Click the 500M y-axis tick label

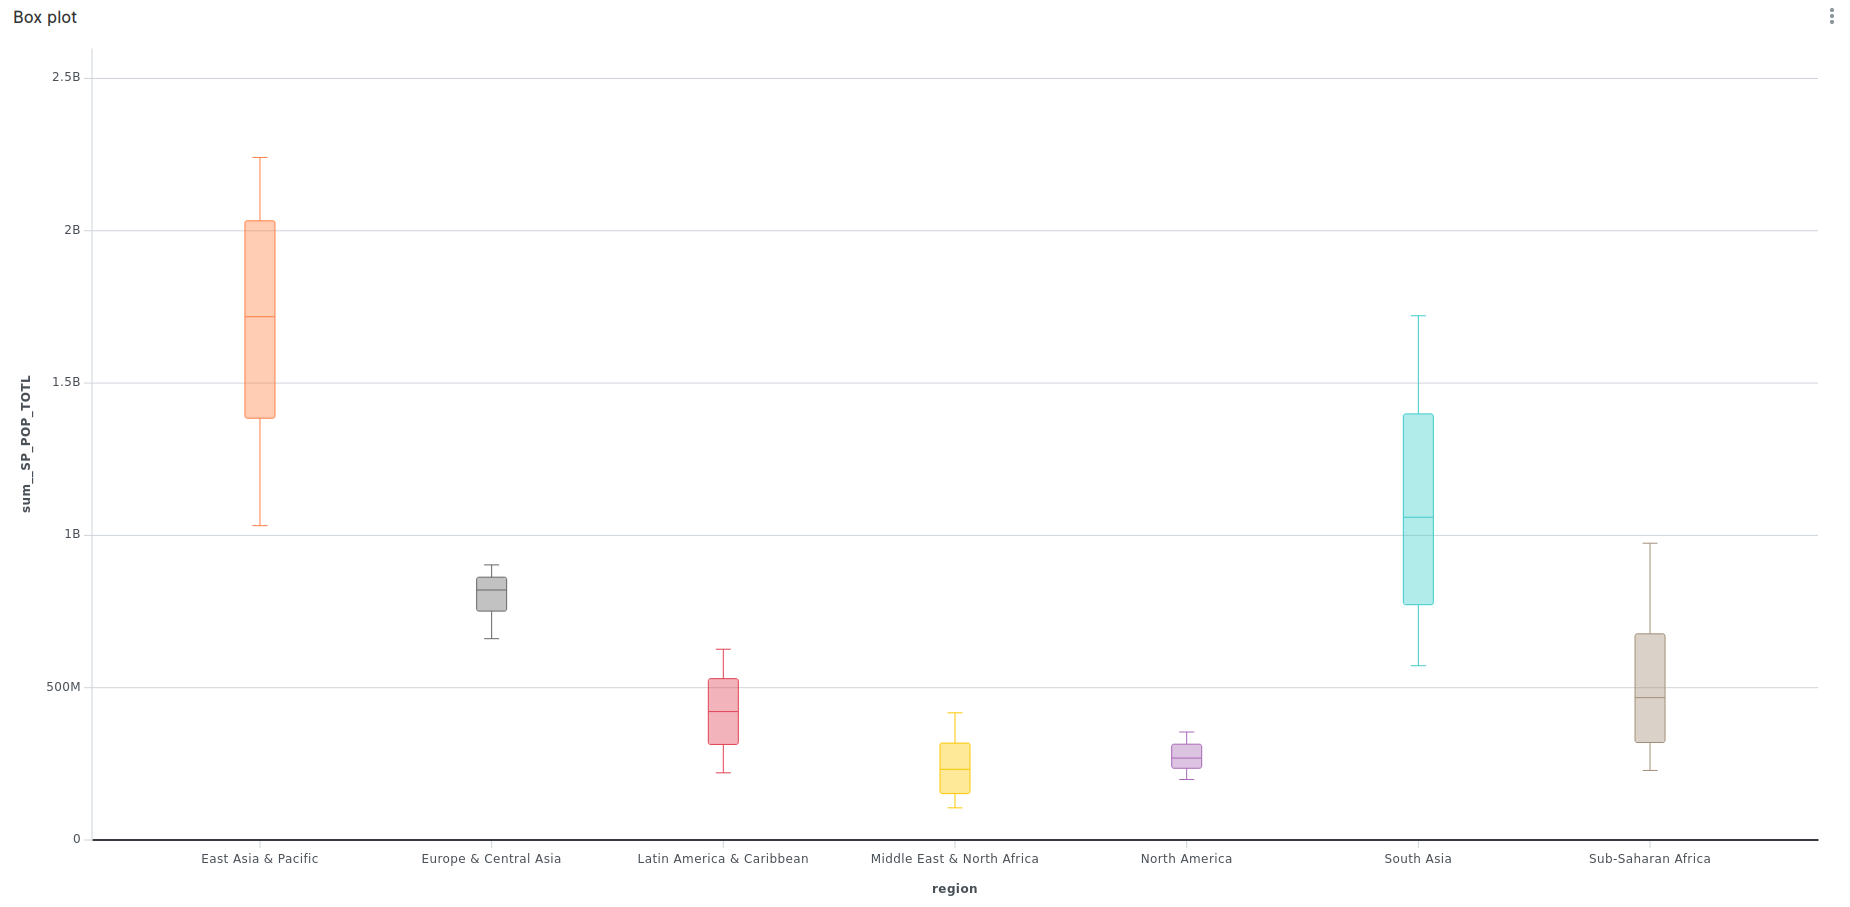(x=63, y=687)
